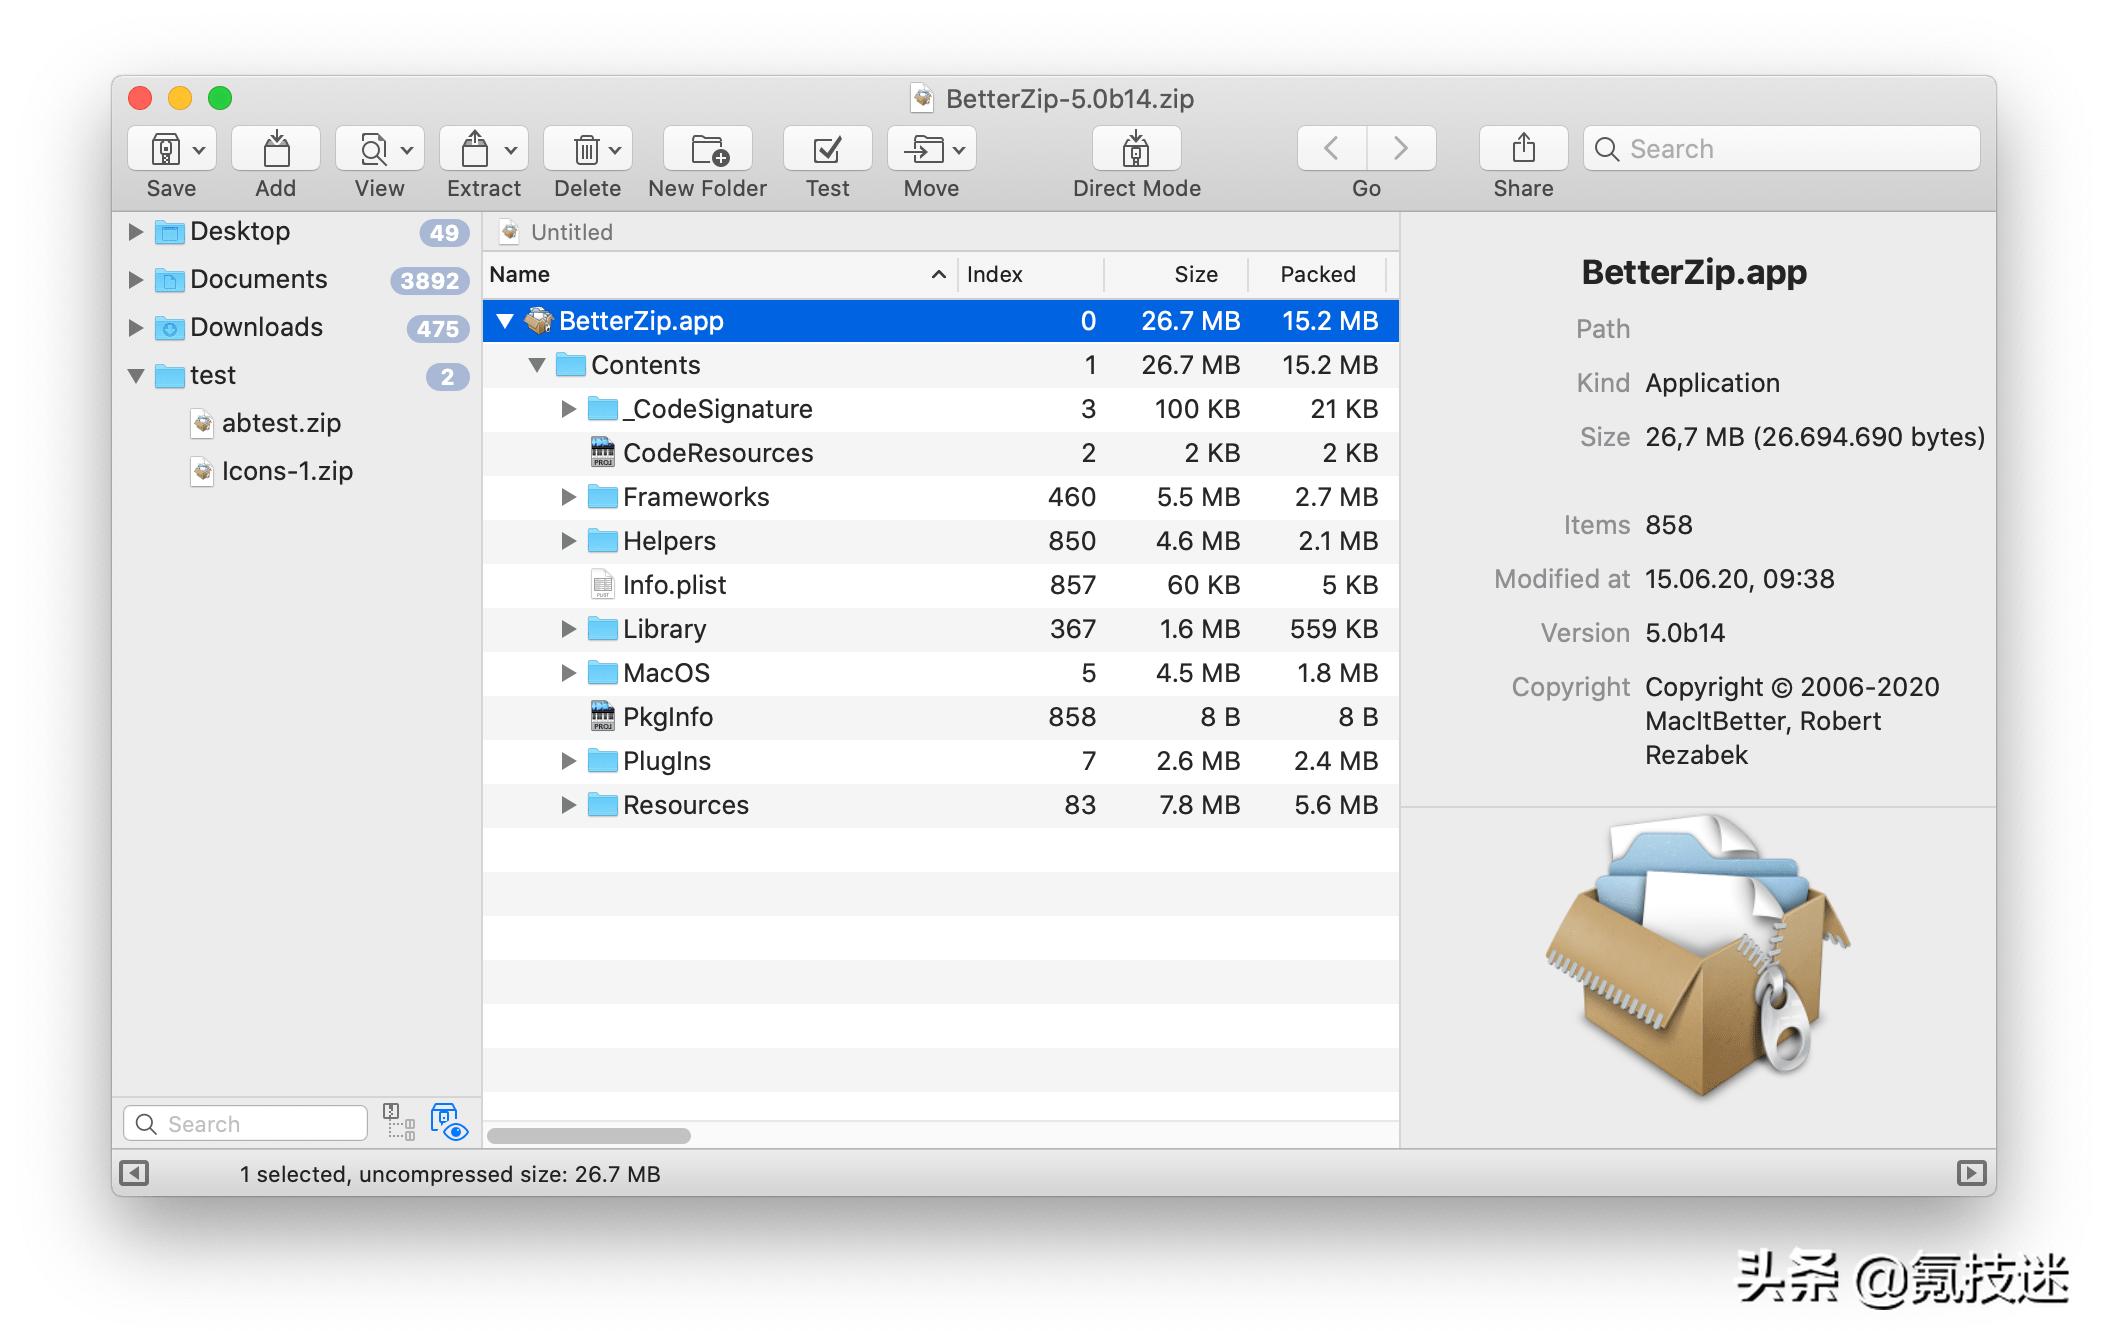Click the View quick look icon
The image size is (2108, 1344).
click(372, 150)
